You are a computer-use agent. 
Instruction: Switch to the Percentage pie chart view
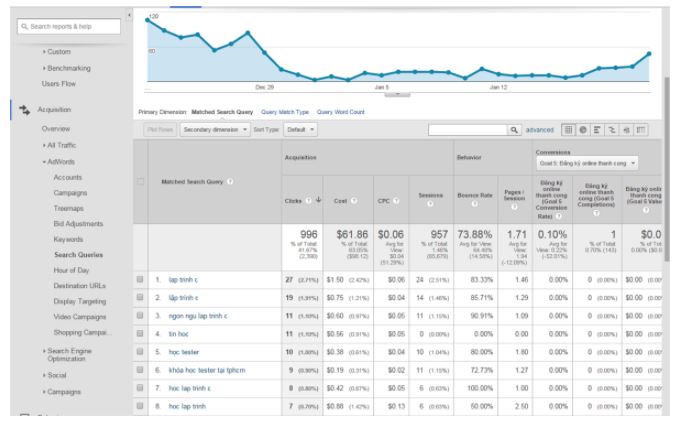[x=583, y=130]
